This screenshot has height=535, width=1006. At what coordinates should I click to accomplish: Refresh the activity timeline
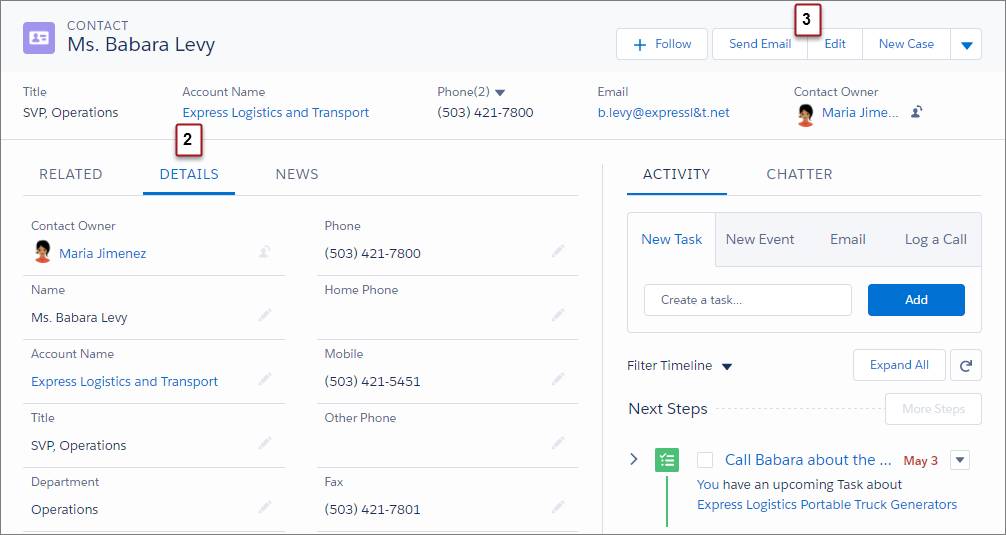(x=965, y=365)
